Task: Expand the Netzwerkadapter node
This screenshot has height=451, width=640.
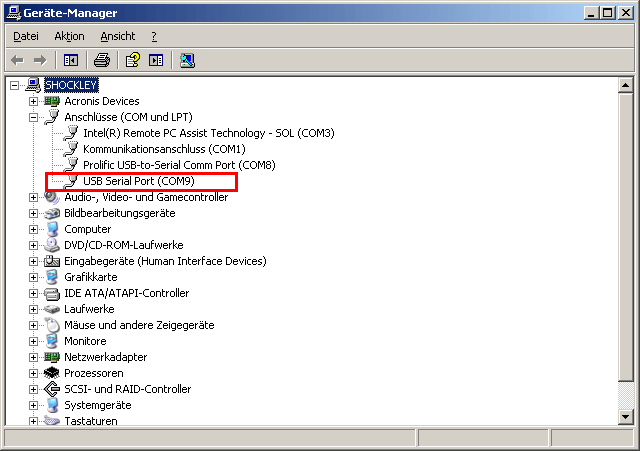Action: pyautogui.click(x=33, y=358)
